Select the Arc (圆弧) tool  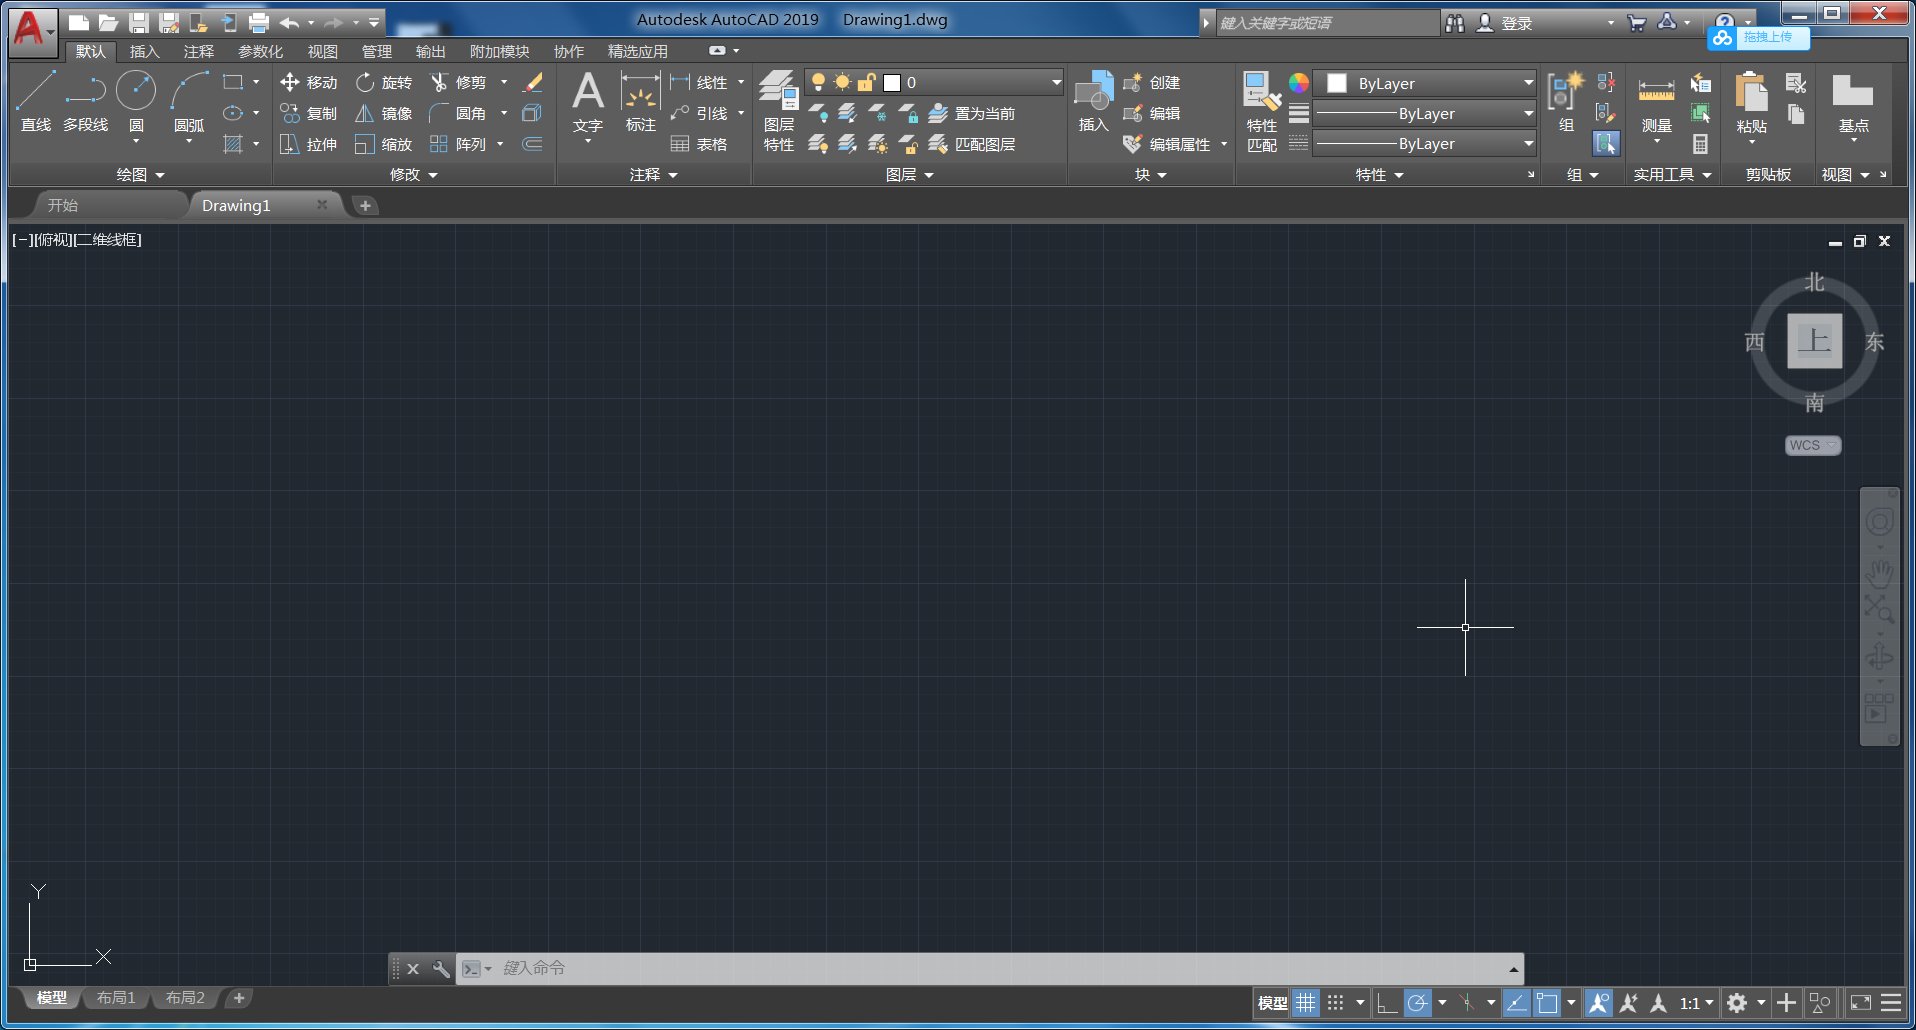click(x=189, y=101)
